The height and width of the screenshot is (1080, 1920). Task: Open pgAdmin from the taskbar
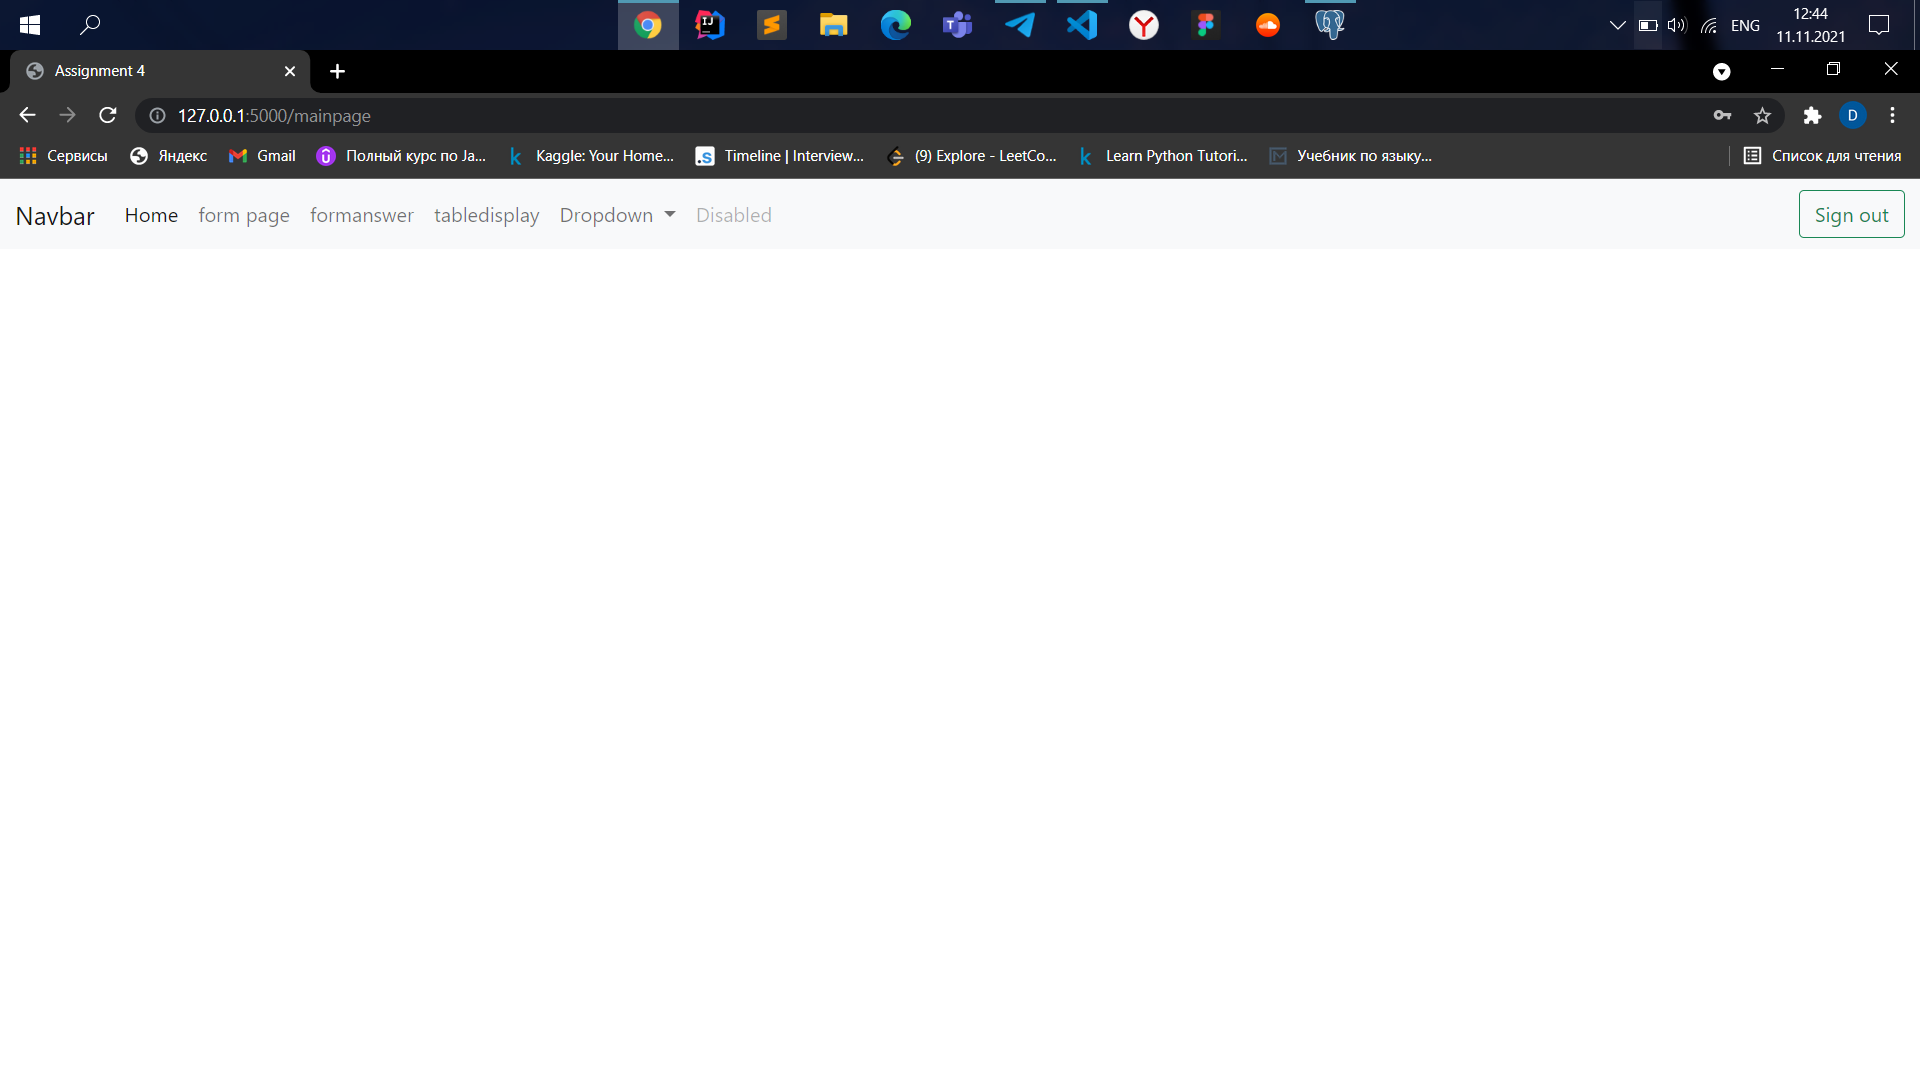[1329, 25]
